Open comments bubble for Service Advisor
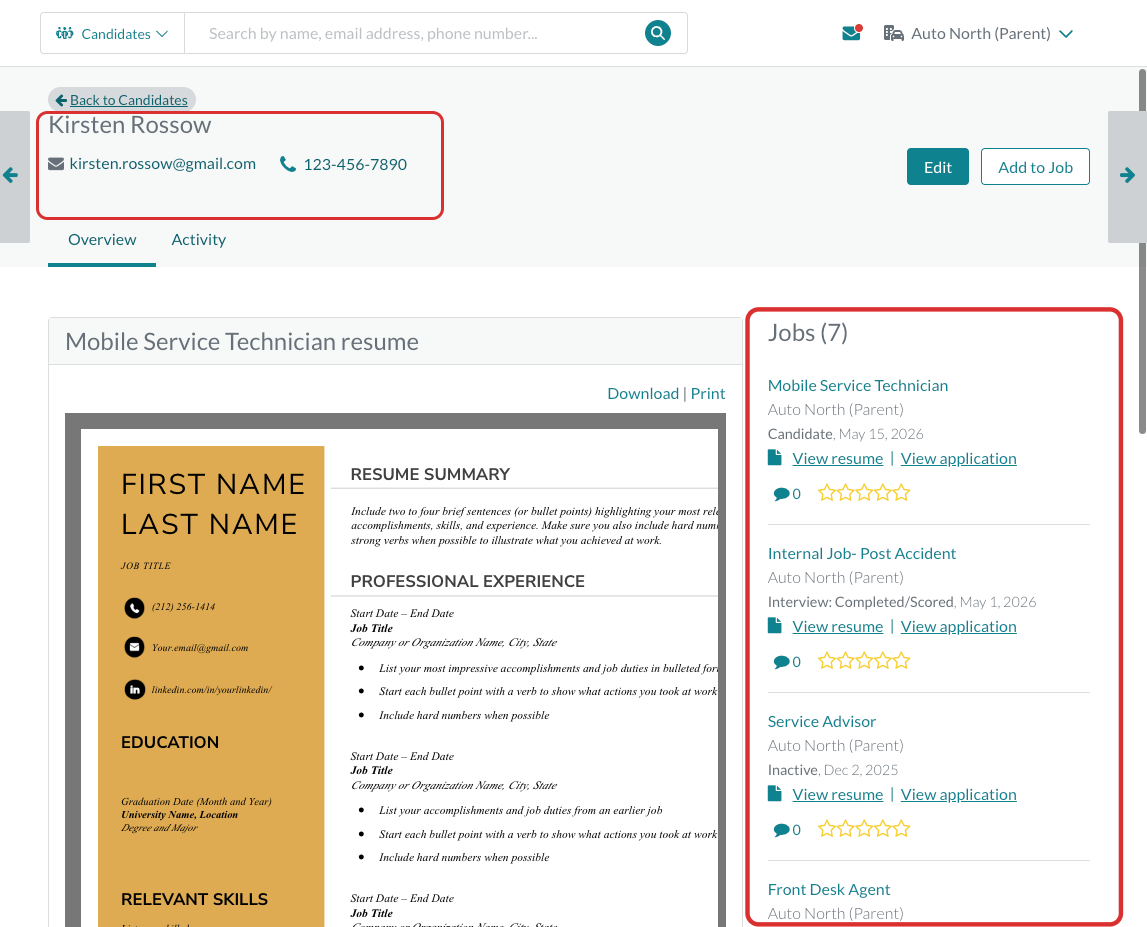 pos(781,830)
